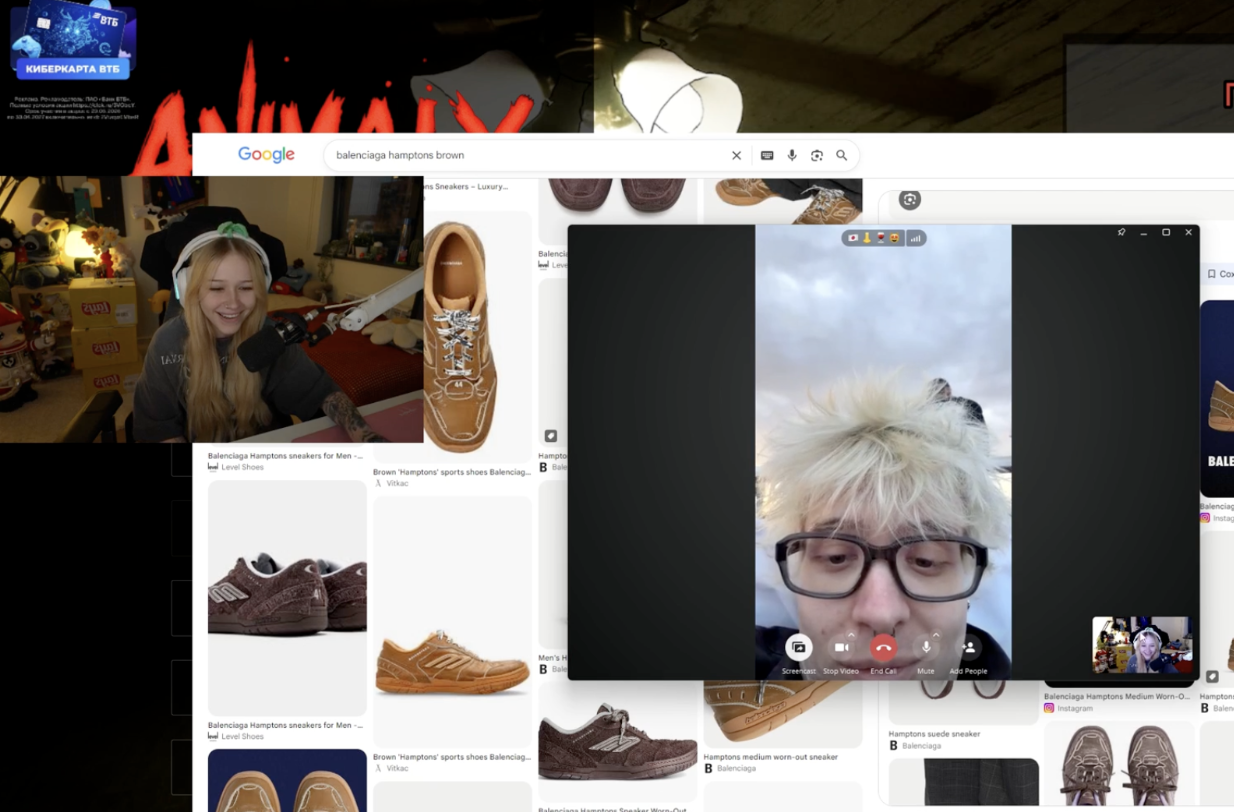Go to the Google logo homepage
This screenshot has height=812, width=1234.
point(266,154)
